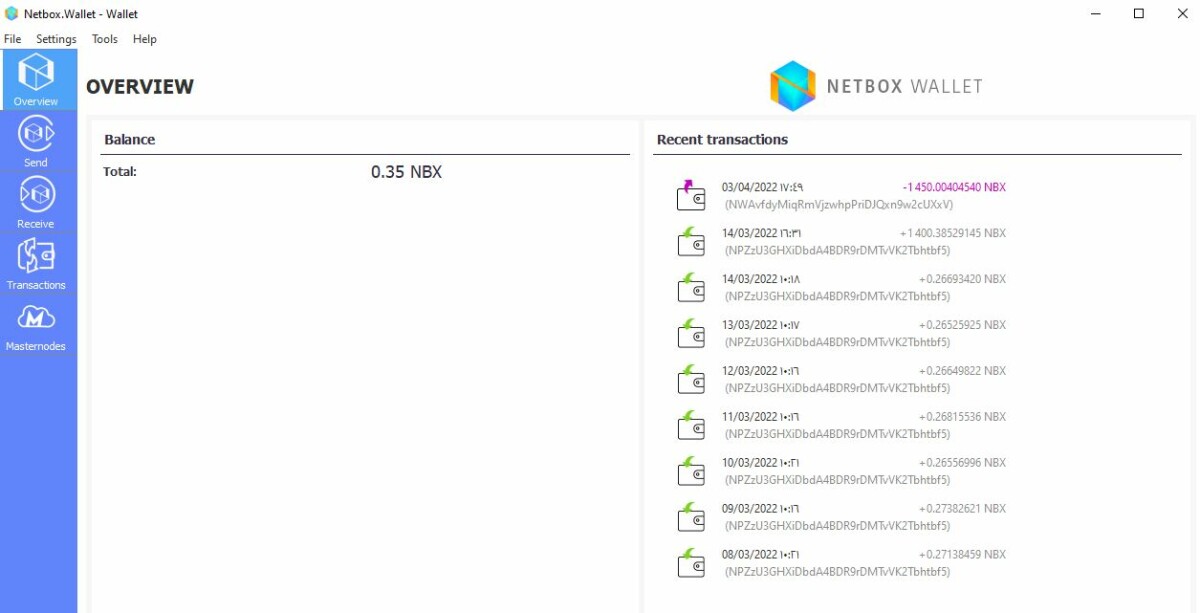Select received icon for 13/03/2022 transaction

[691, 333]
